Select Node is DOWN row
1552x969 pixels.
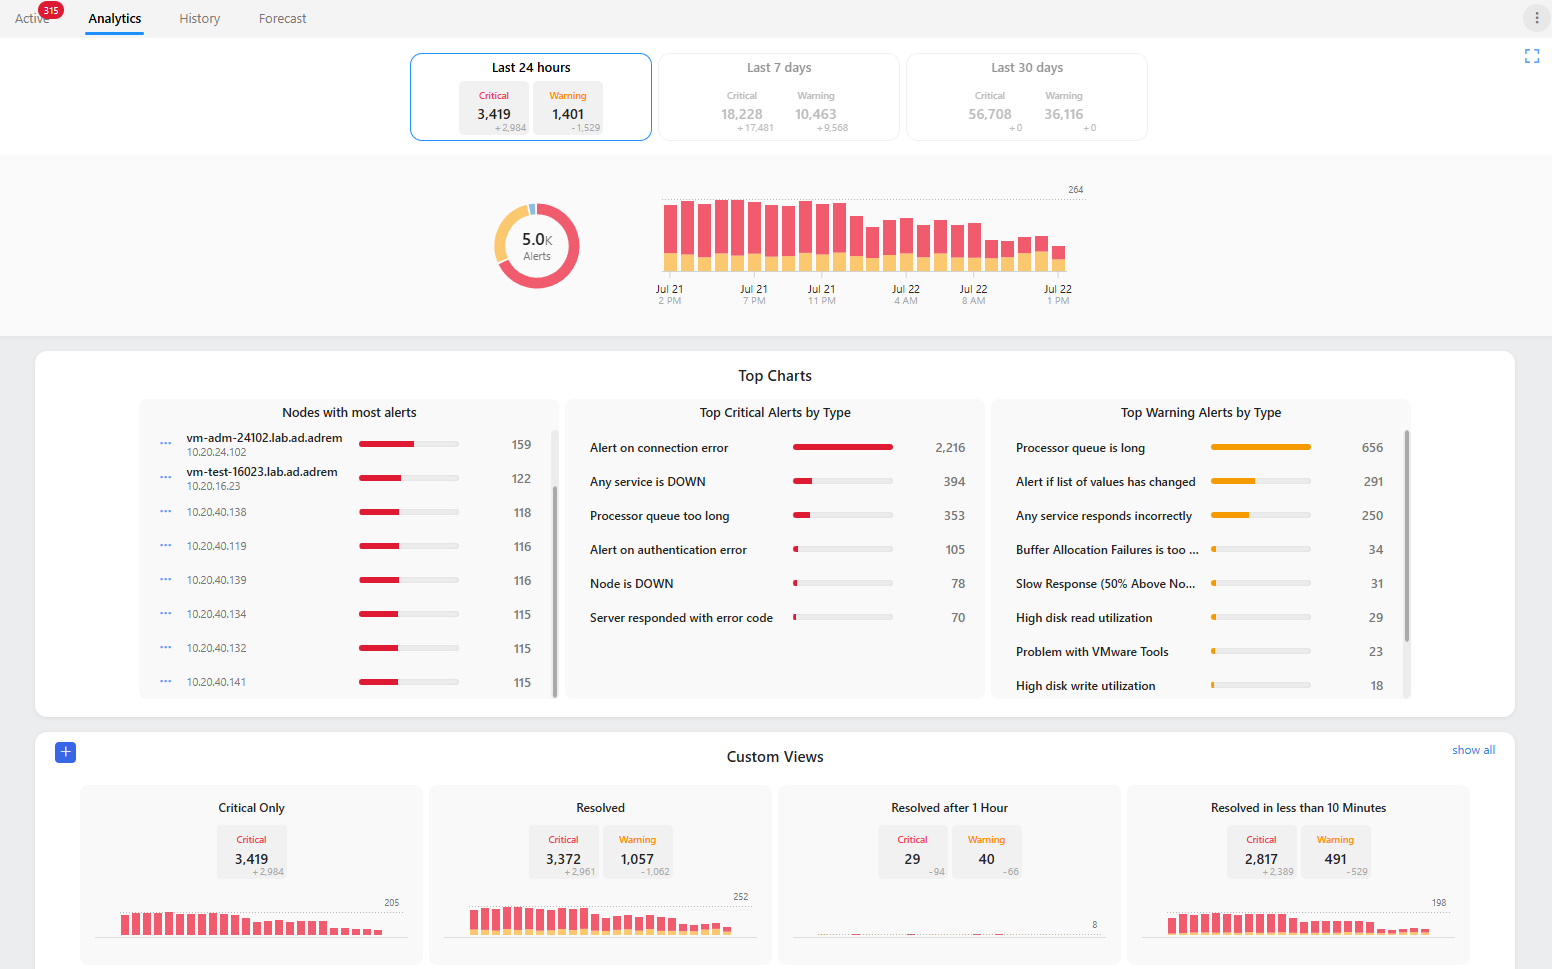tap(775, 584)
